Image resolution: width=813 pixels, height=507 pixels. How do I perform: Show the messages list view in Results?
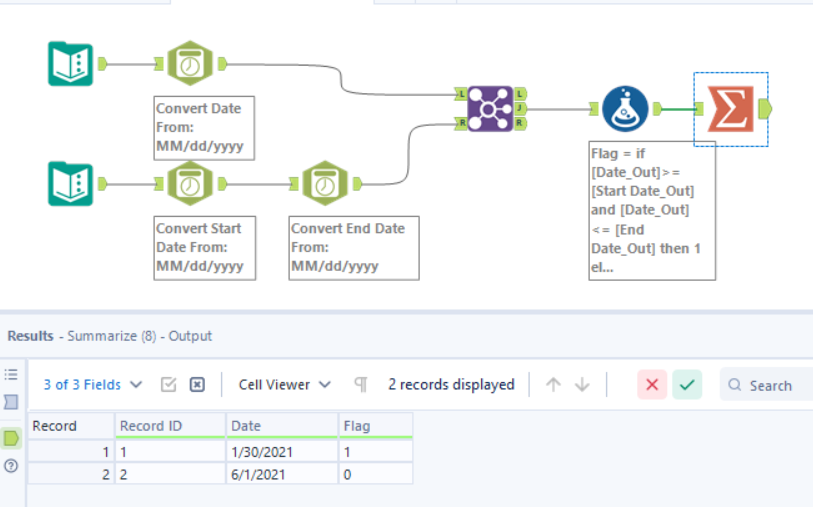pyautogui.click(x=11, y=374)
